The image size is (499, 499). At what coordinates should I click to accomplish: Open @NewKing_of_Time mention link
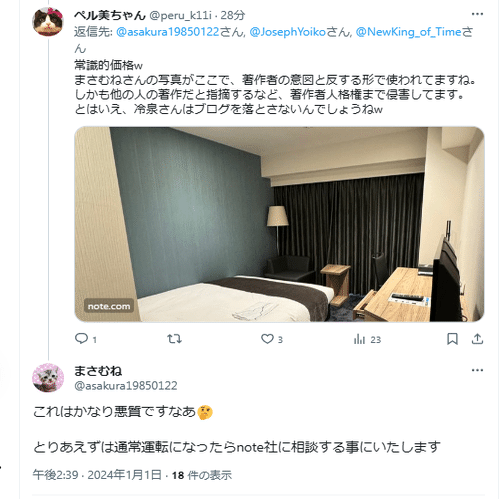[409, 32]
